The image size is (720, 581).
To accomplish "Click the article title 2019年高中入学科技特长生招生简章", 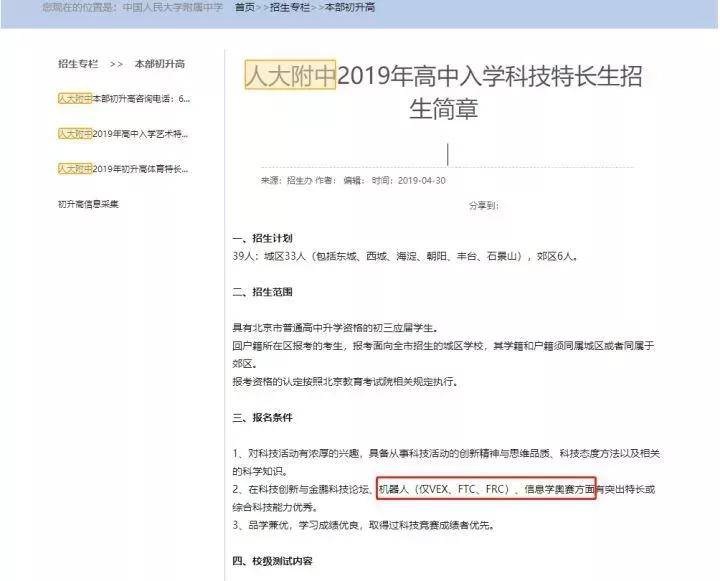I will 444,92.
